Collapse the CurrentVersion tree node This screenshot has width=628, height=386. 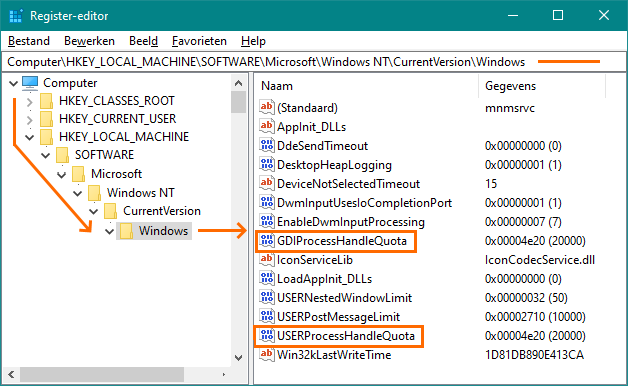tap(93, 211)
